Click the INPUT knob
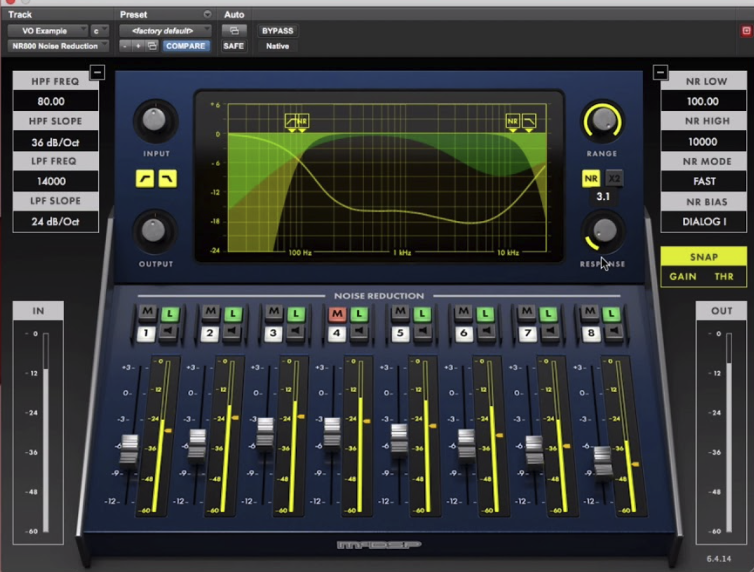 coord(154,120)
